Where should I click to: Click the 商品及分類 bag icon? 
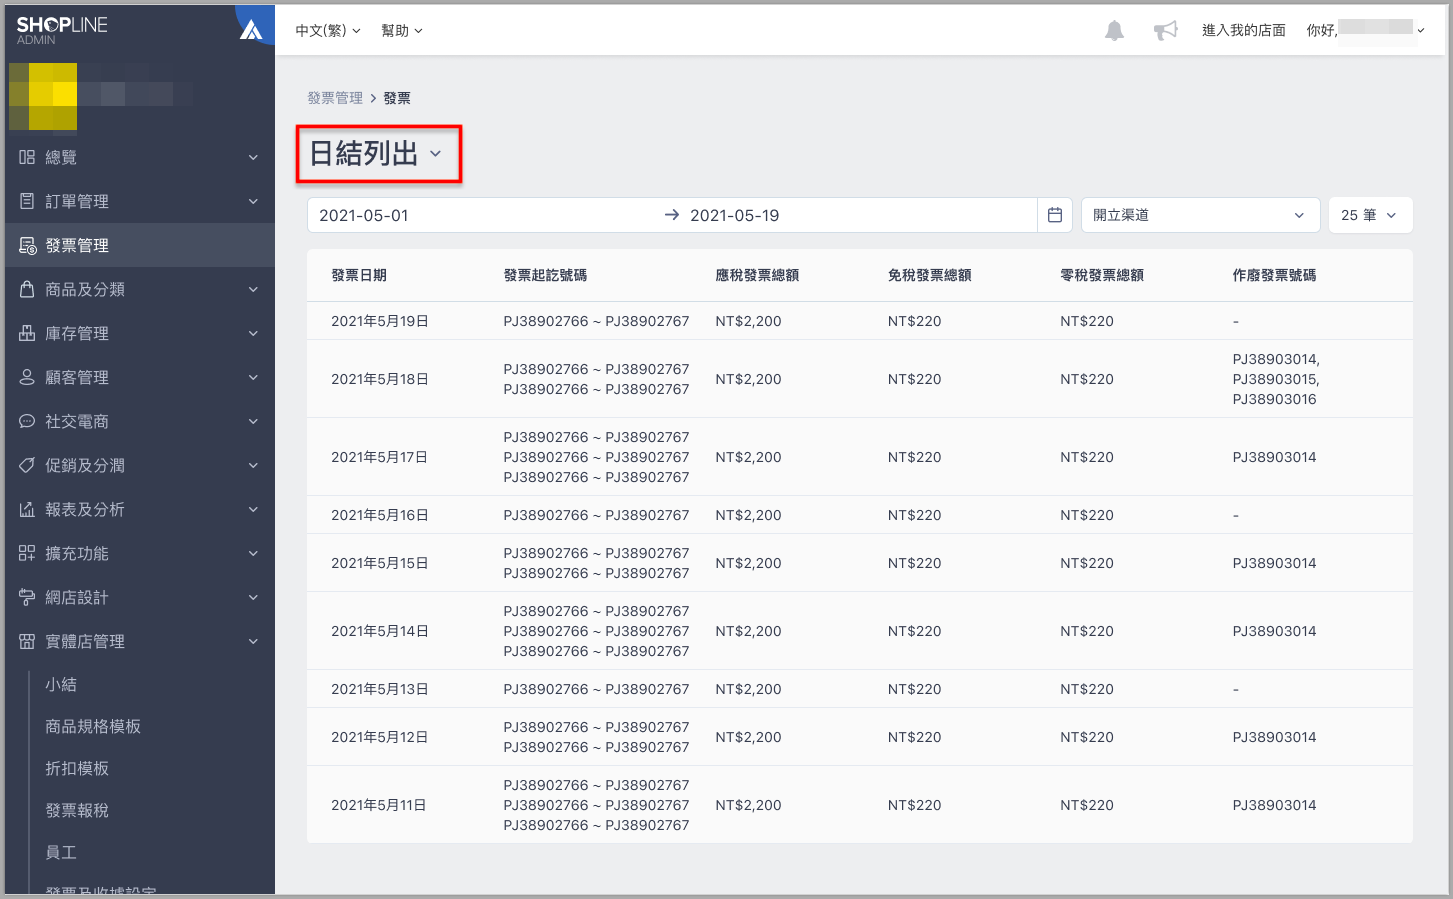coord(27,289)
